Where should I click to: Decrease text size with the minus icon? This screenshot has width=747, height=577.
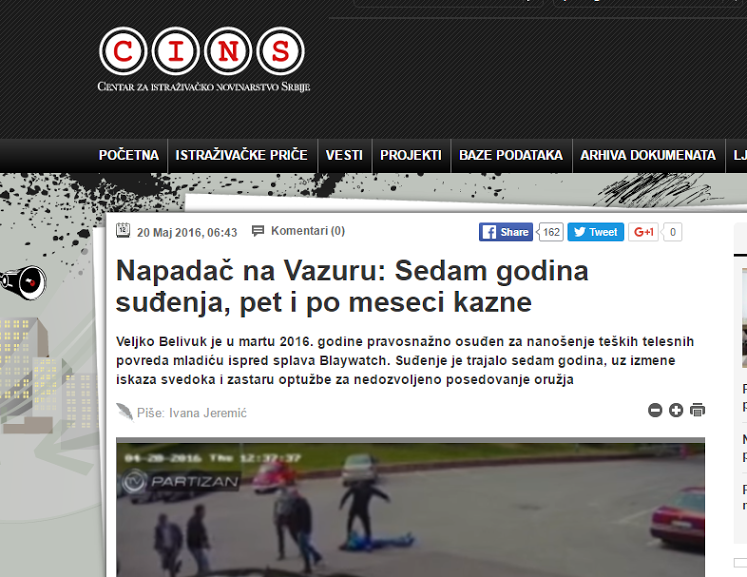655,410
